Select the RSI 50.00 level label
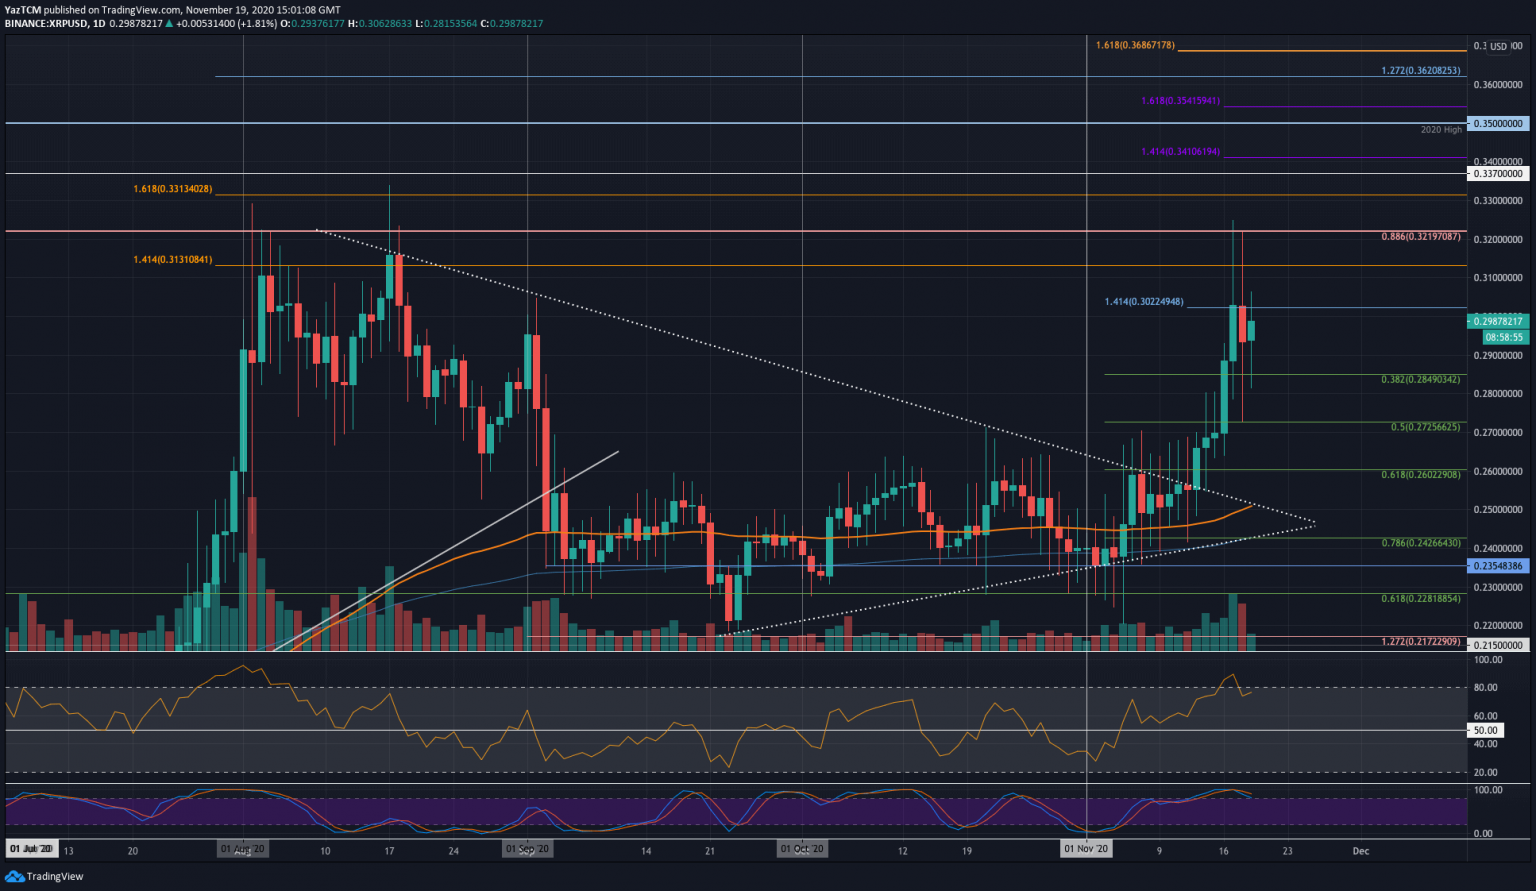 1486,731
